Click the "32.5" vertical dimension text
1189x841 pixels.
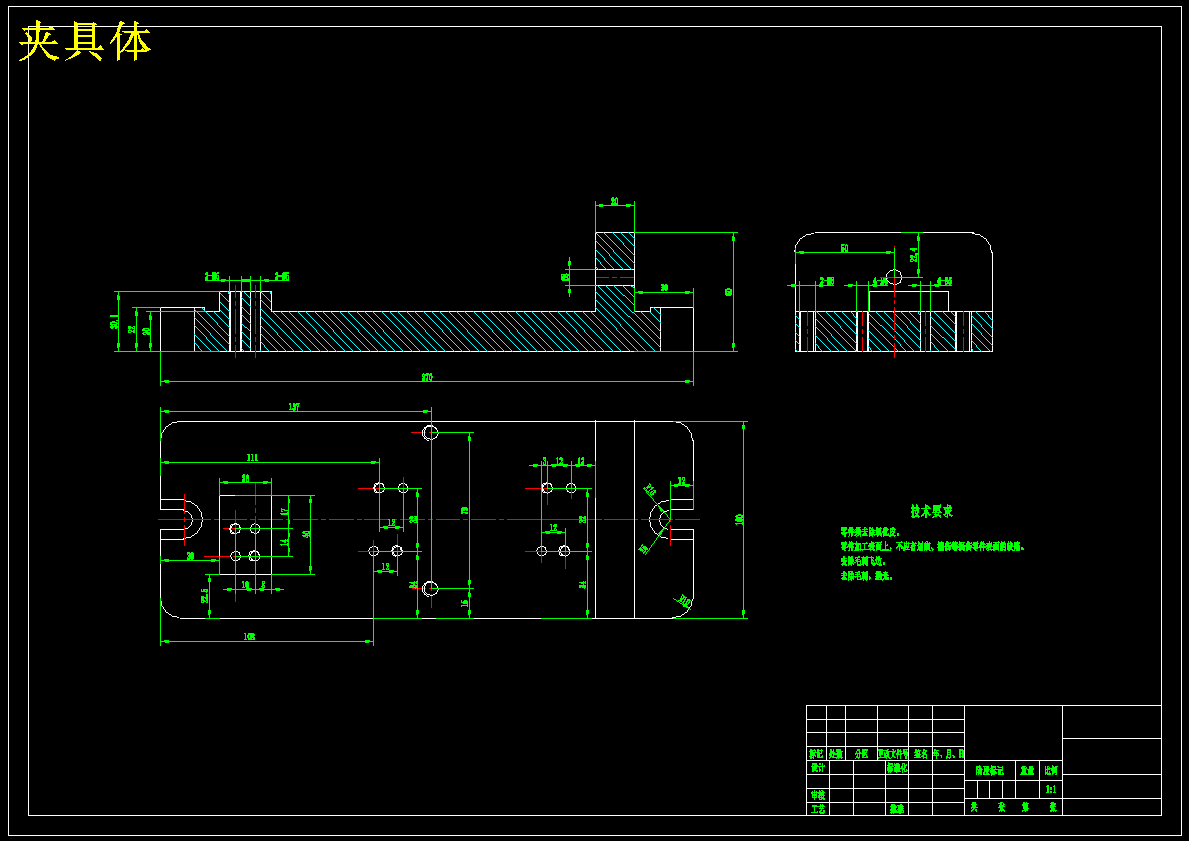pos(205,596)
